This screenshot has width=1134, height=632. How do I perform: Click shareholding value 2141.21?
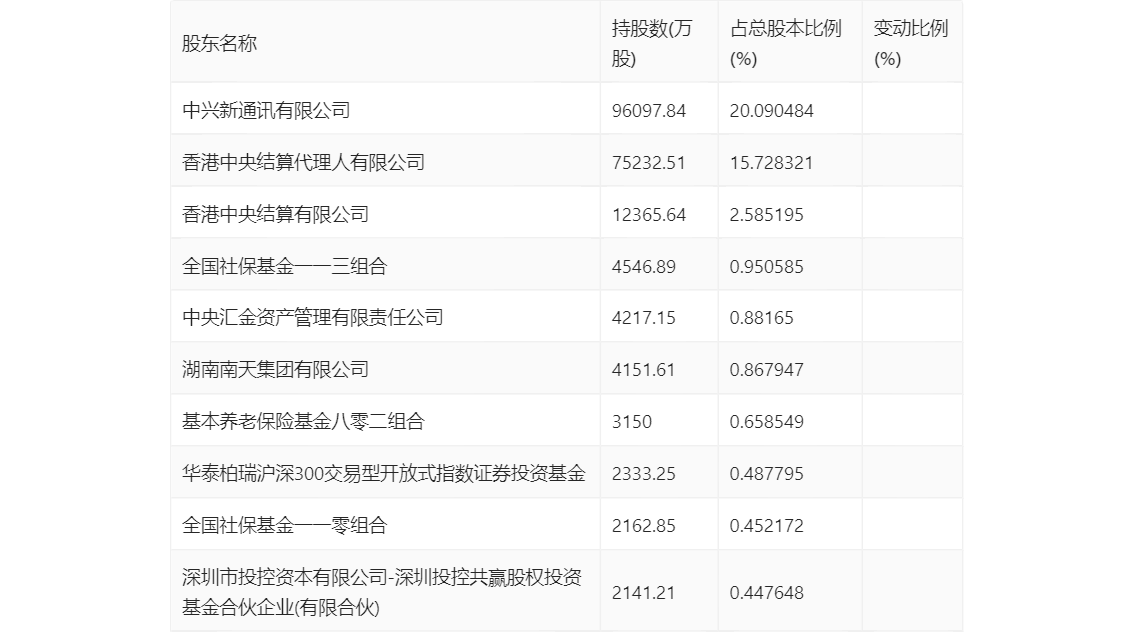pyautogui.click(x=643, y=593)
